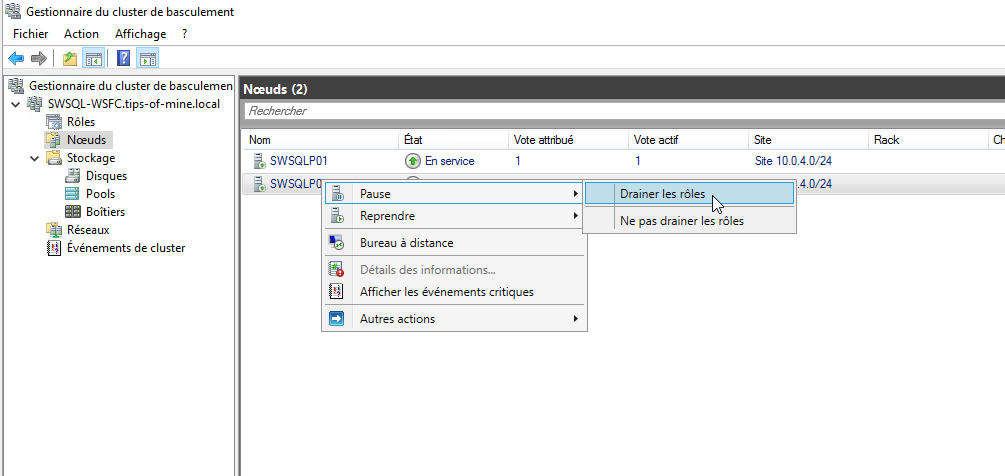1005x476 pixels.
Task: Open the blue Help question mark icon
Action: tap(124, 59)
